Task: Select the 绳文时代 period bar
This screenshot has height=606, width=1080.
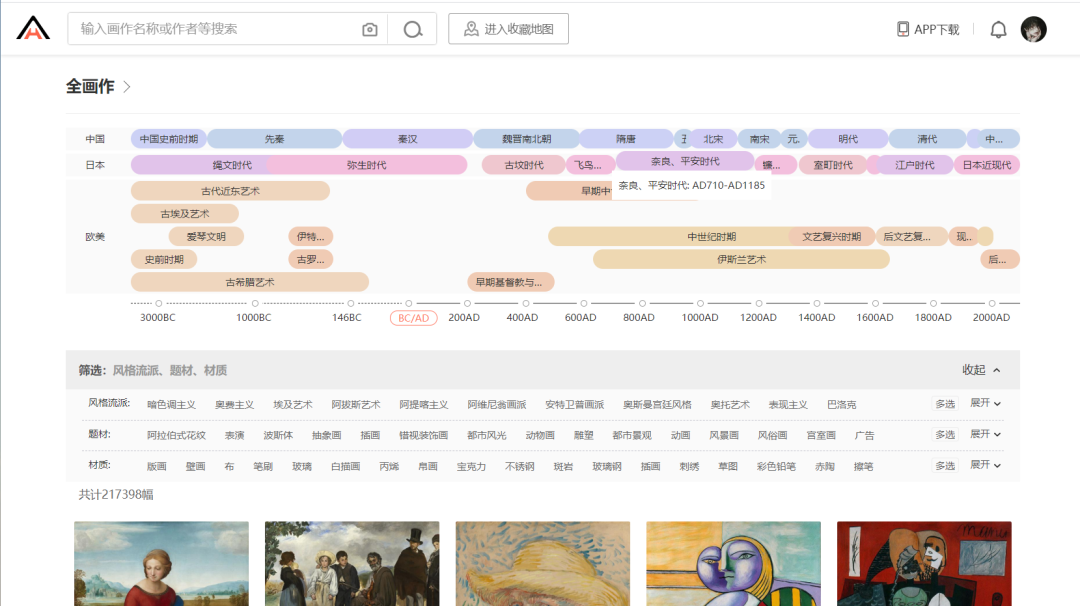Action: (x=200, y=165)
